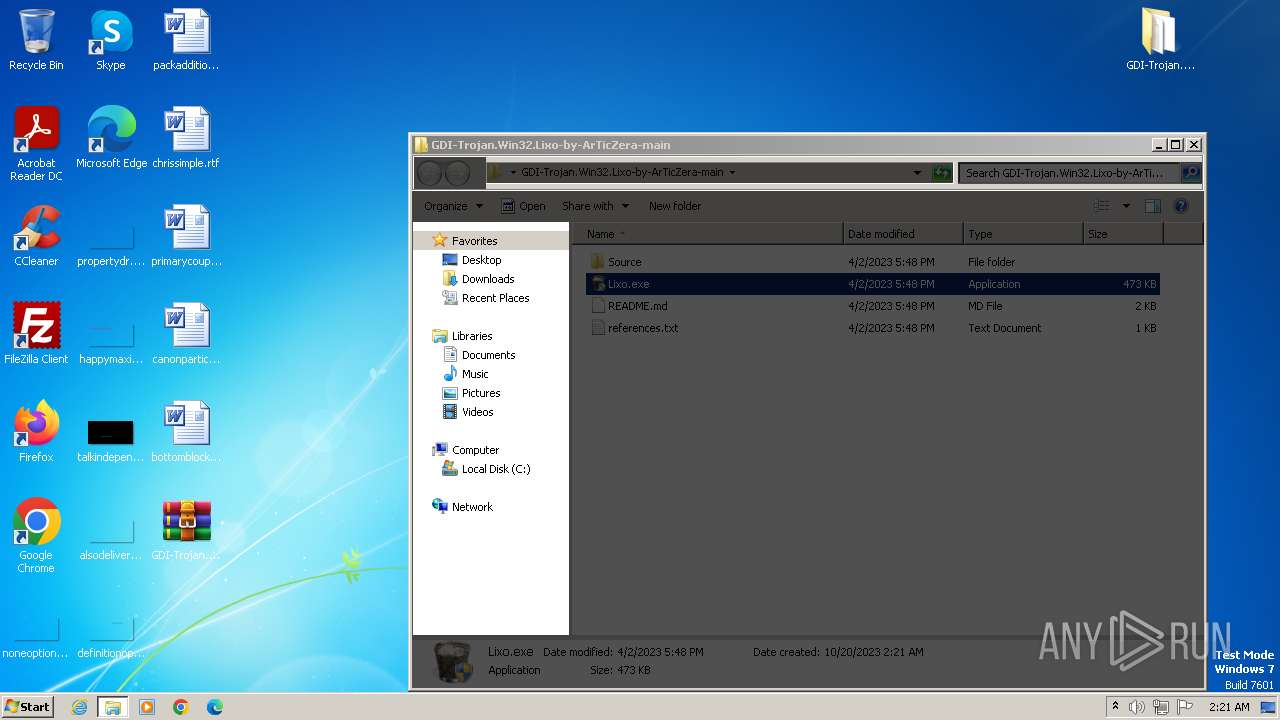1280x720 pixels.
Task: Expand the address bar history dropdown
Action: (917, 172)
